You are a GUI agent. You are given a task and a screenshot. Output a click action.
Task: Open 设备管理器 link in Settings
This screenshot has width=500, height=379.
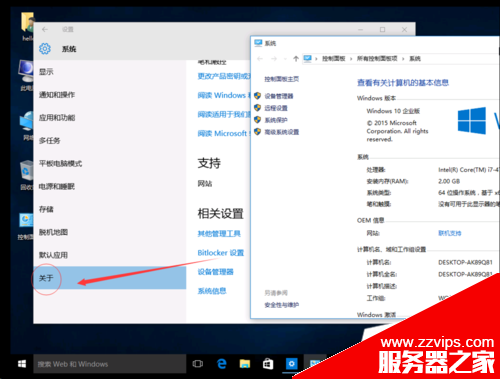215,272
